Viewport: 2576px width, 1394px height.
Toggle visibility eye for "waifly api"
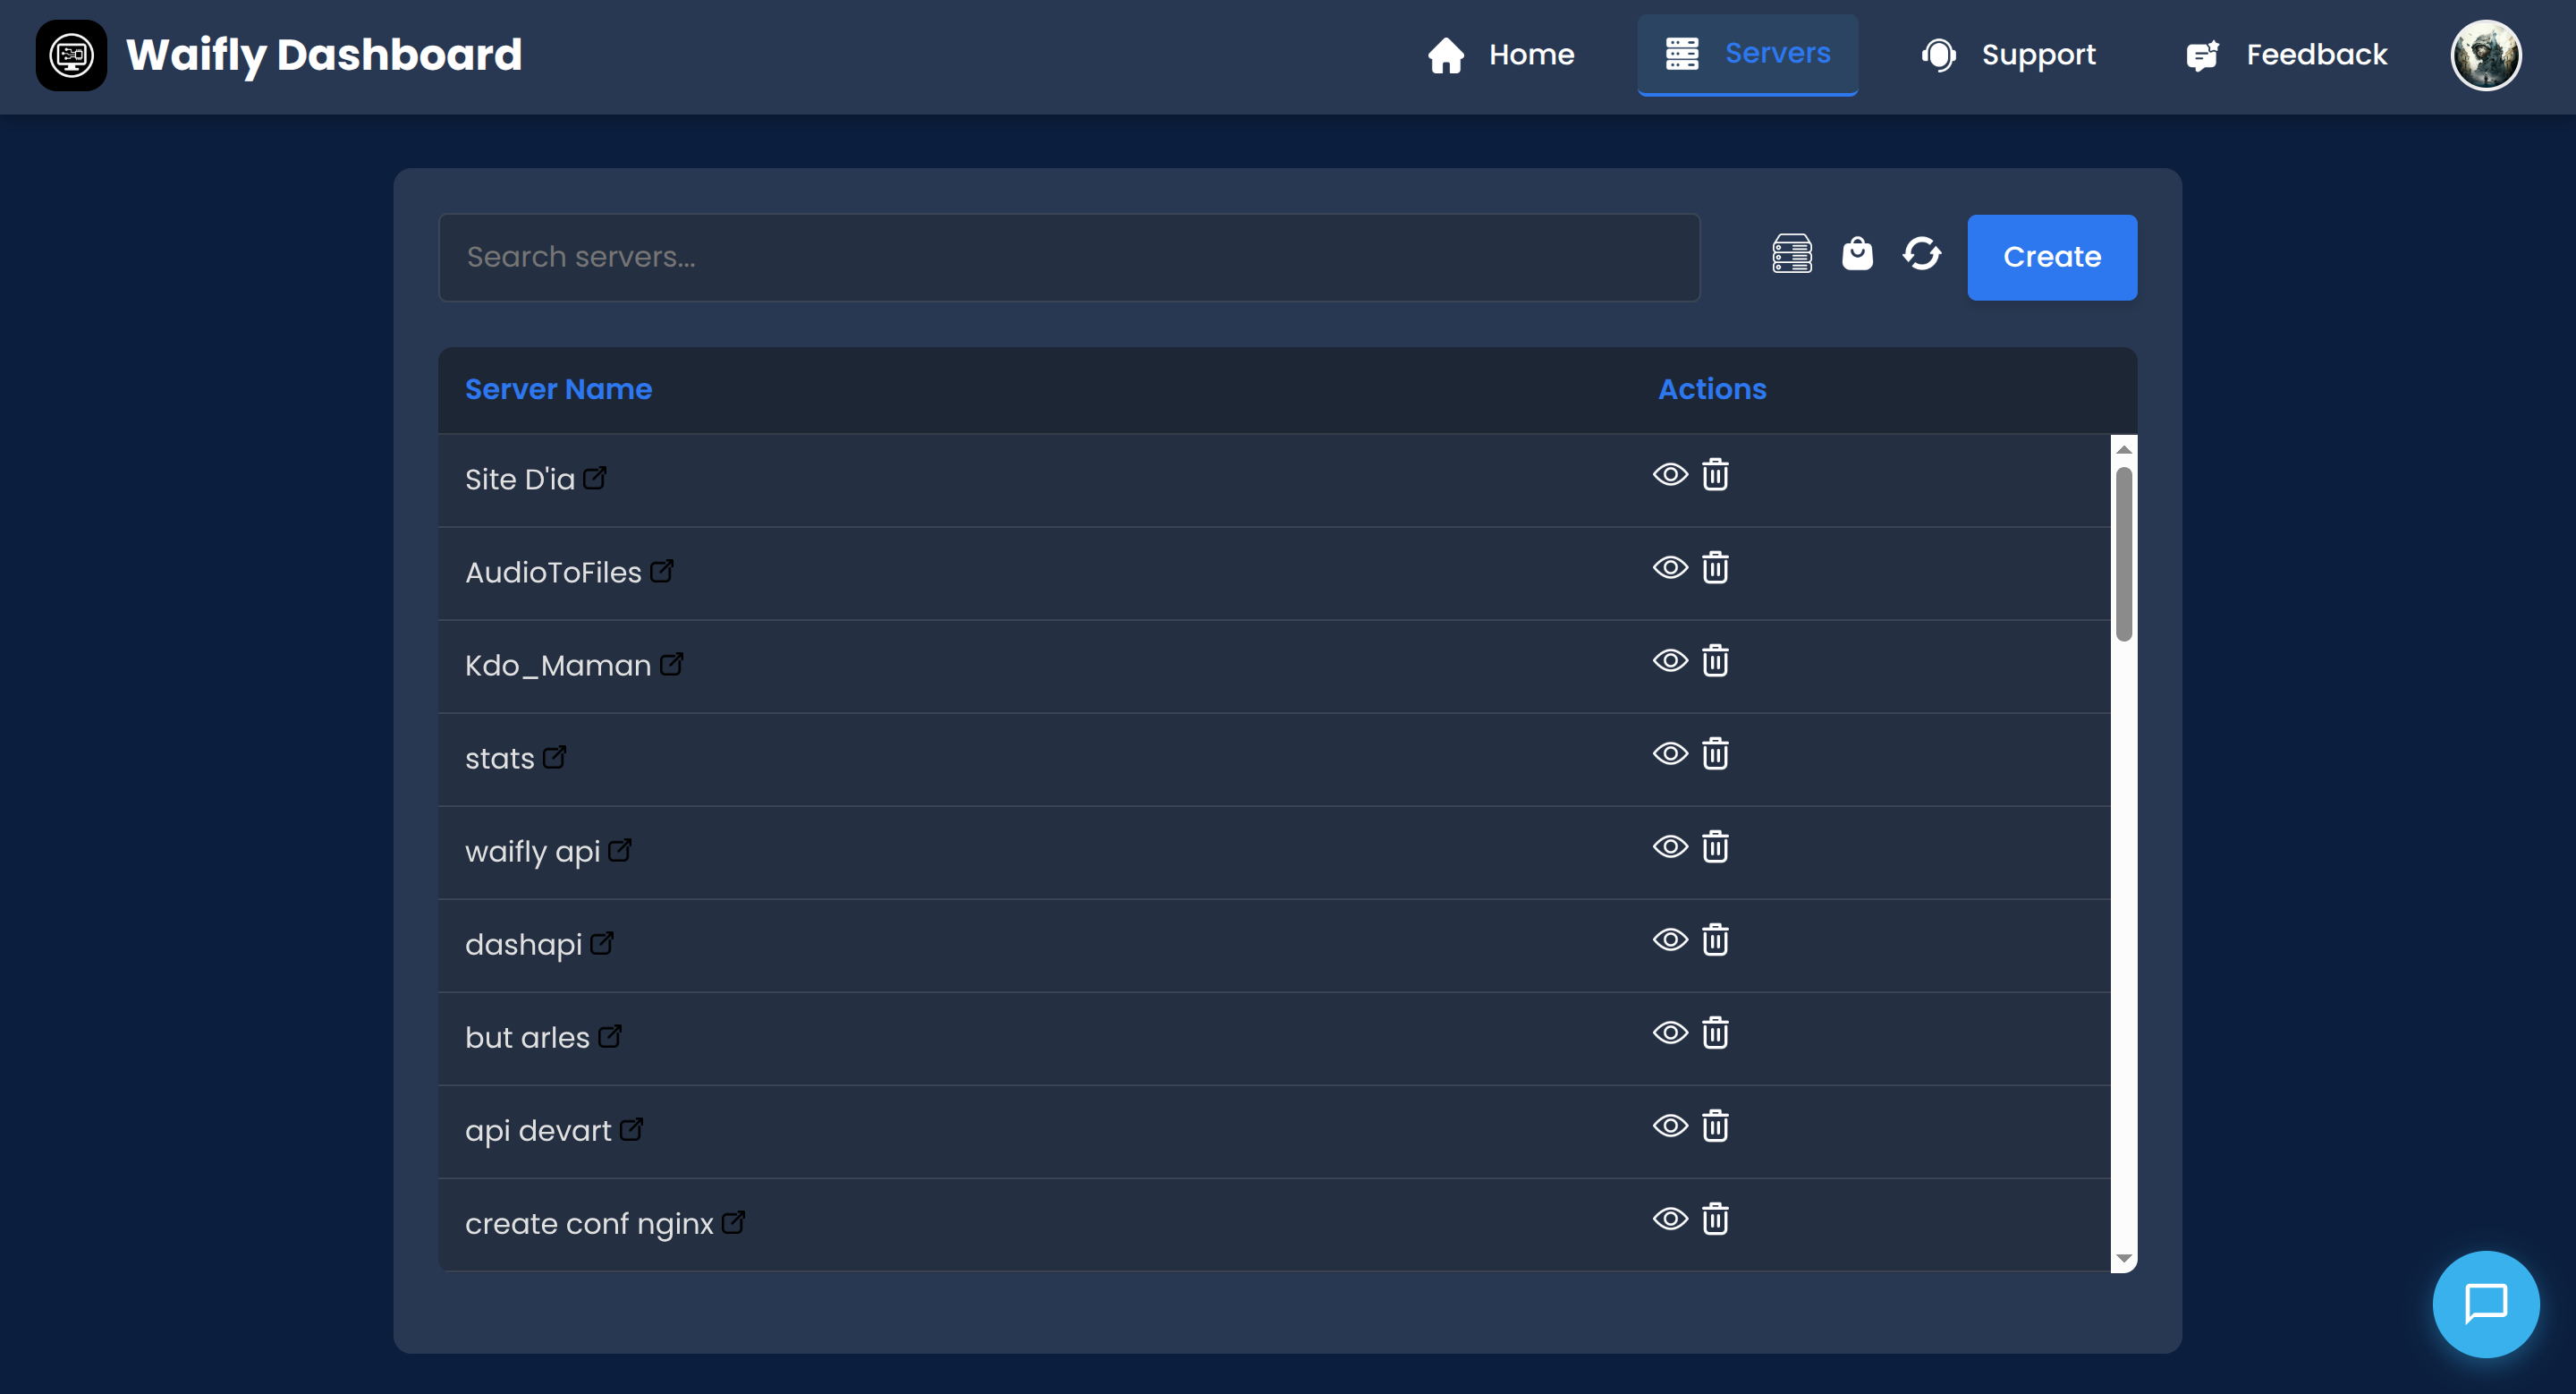click(1669, 846)
